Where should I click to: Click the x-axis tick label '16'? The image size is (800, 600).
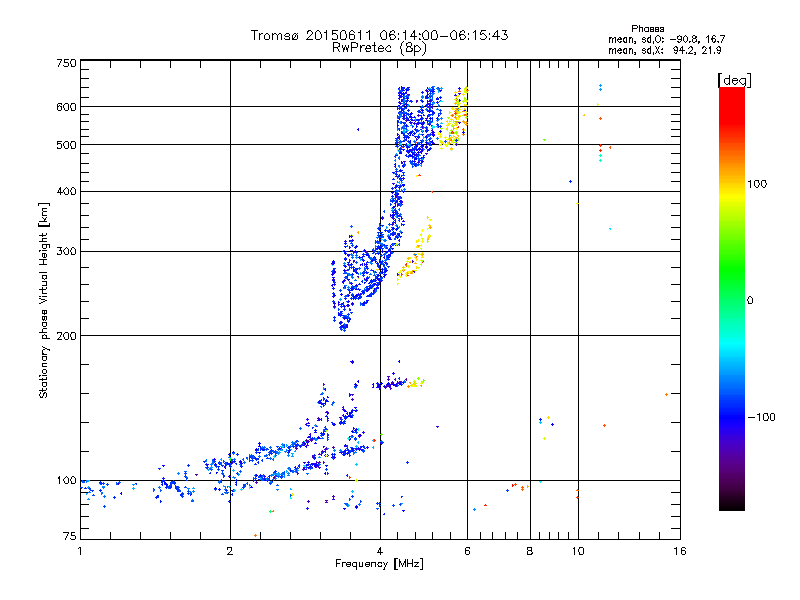pos(680,551)
